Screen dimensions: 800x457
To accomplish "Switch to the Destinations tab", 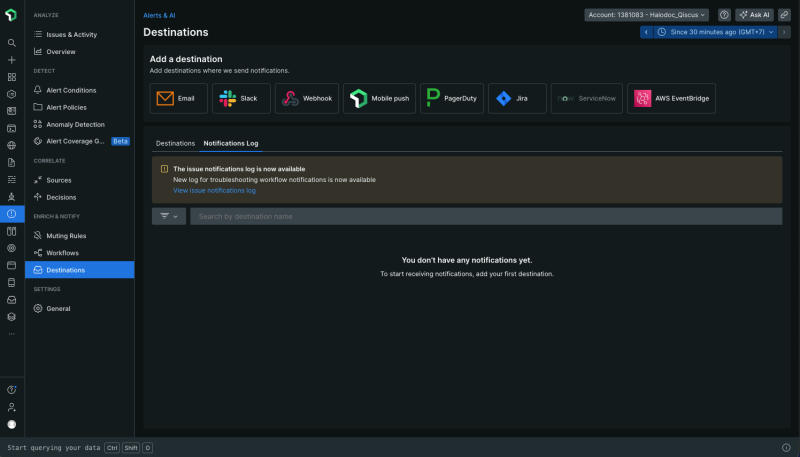I will [x=176, y=143].
